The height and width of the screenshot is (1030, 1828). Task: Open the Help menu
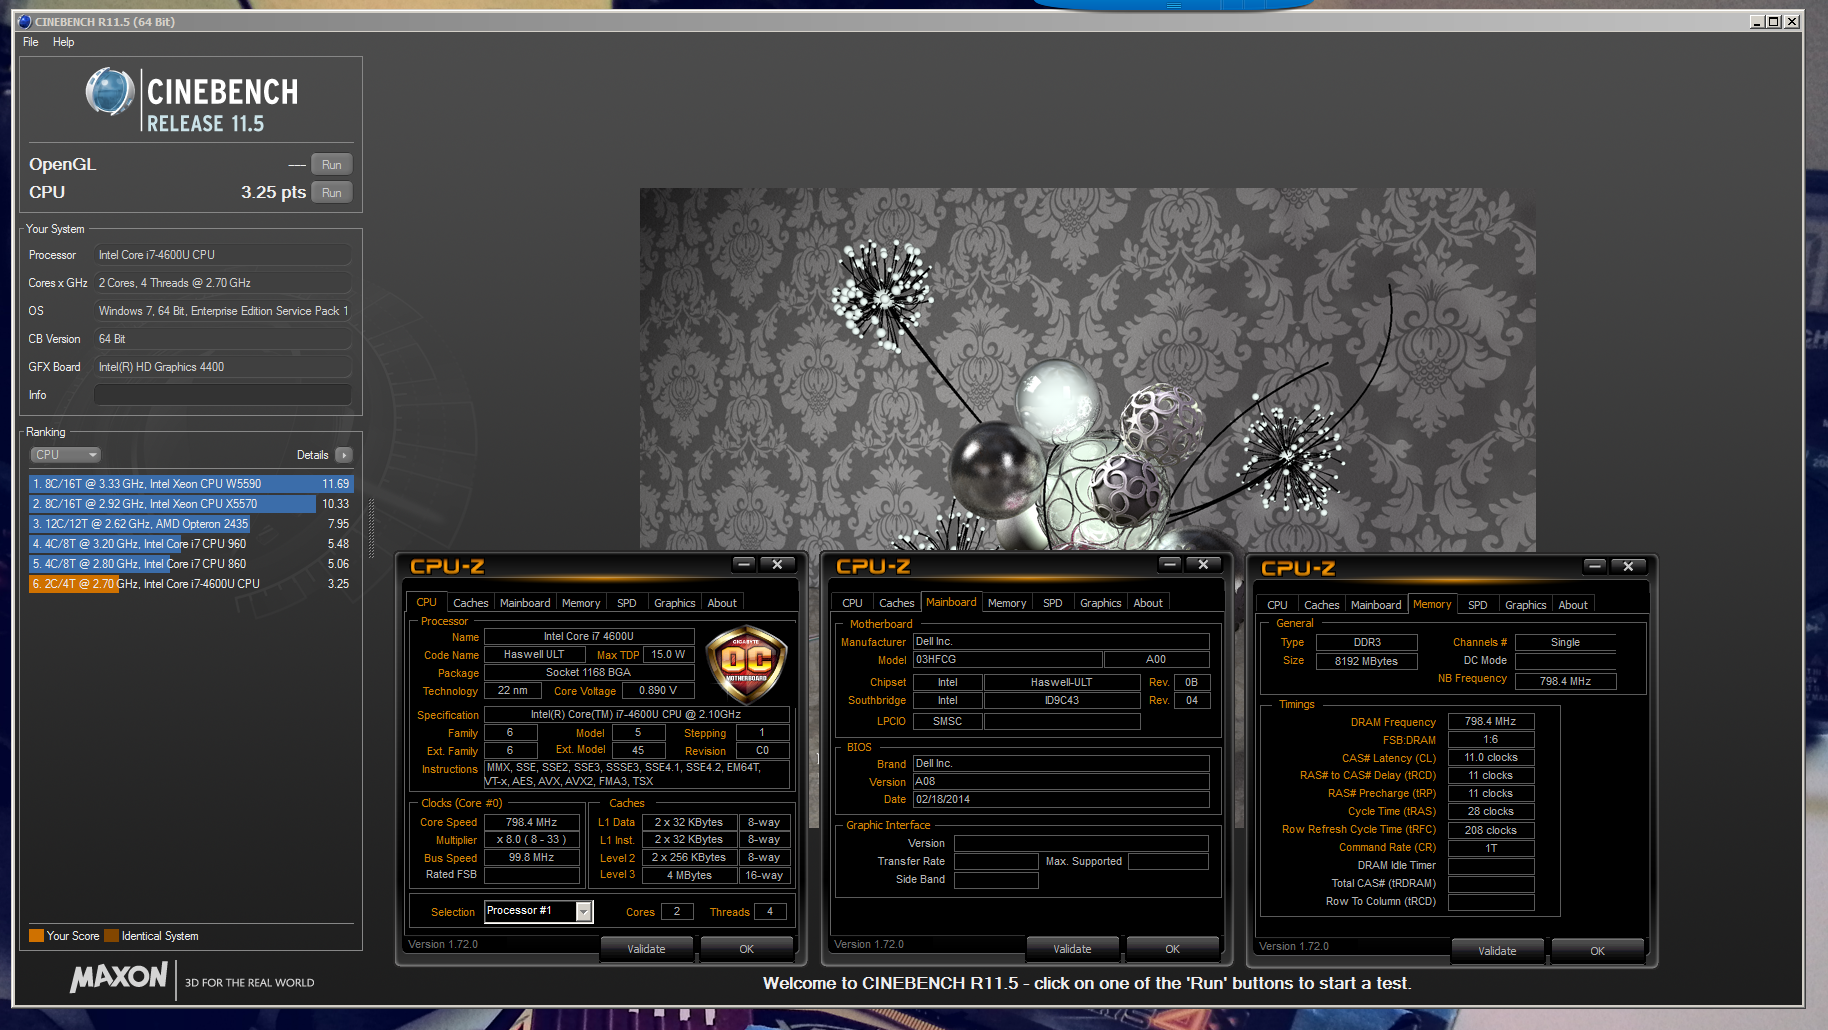point(64,42)
